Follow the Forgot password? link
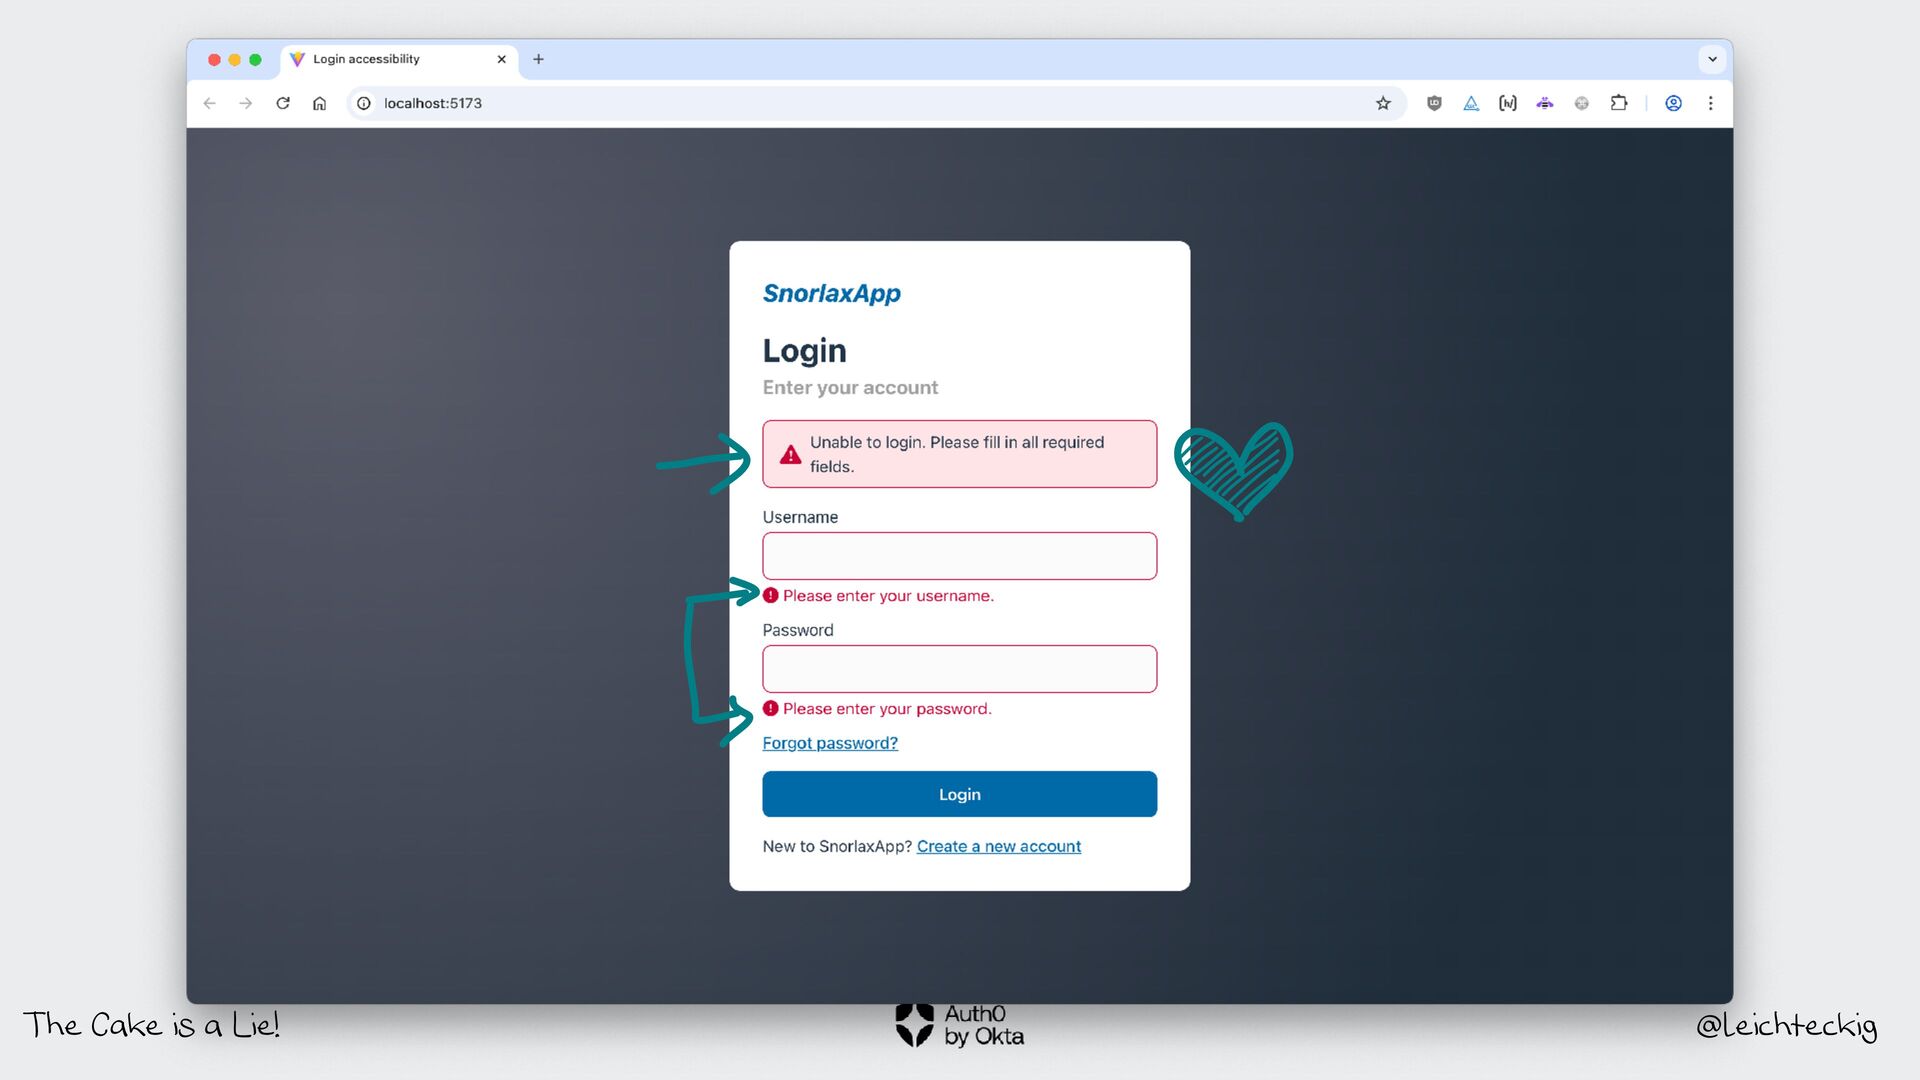Viewport: 1920px width, 1080px height. pos(830,743)
